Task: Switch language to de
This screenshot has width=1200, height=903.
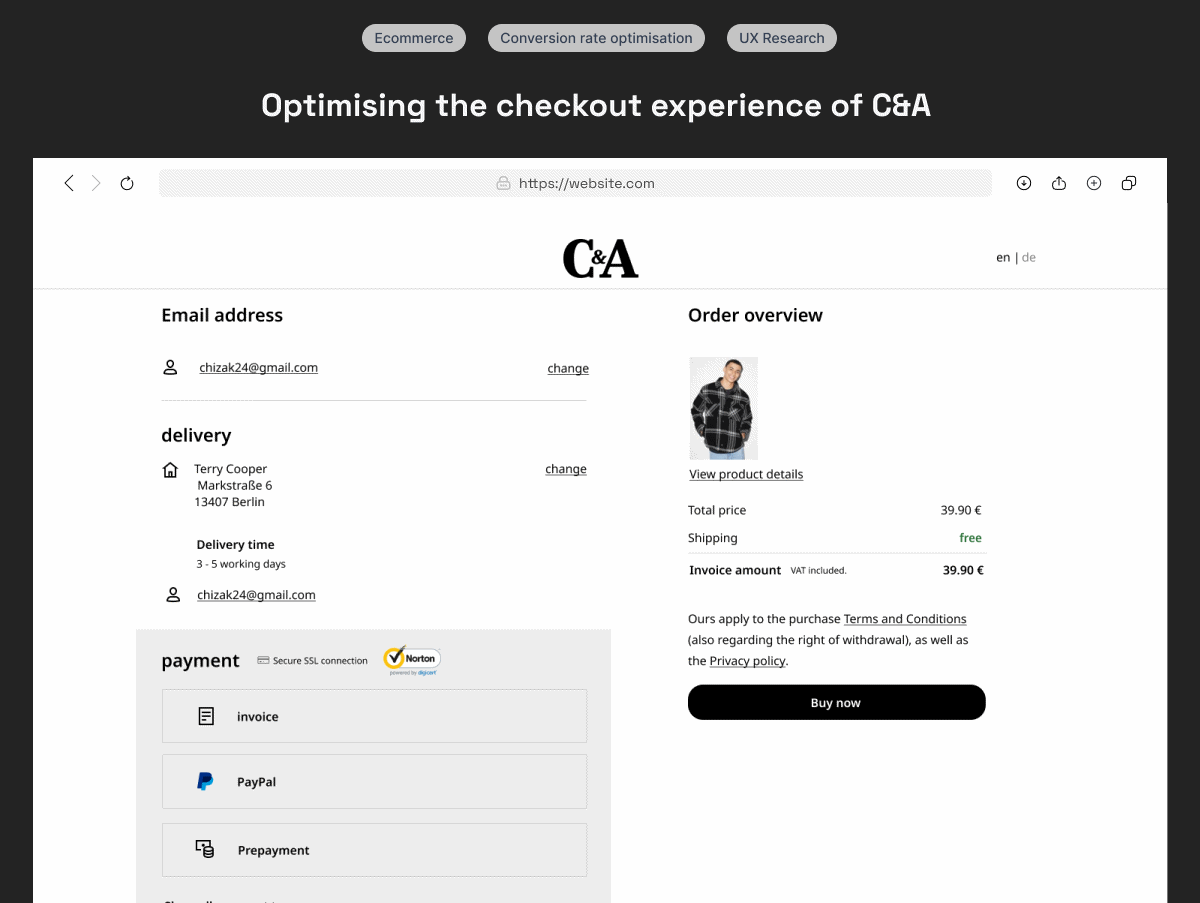Action: click(1029, 257)
